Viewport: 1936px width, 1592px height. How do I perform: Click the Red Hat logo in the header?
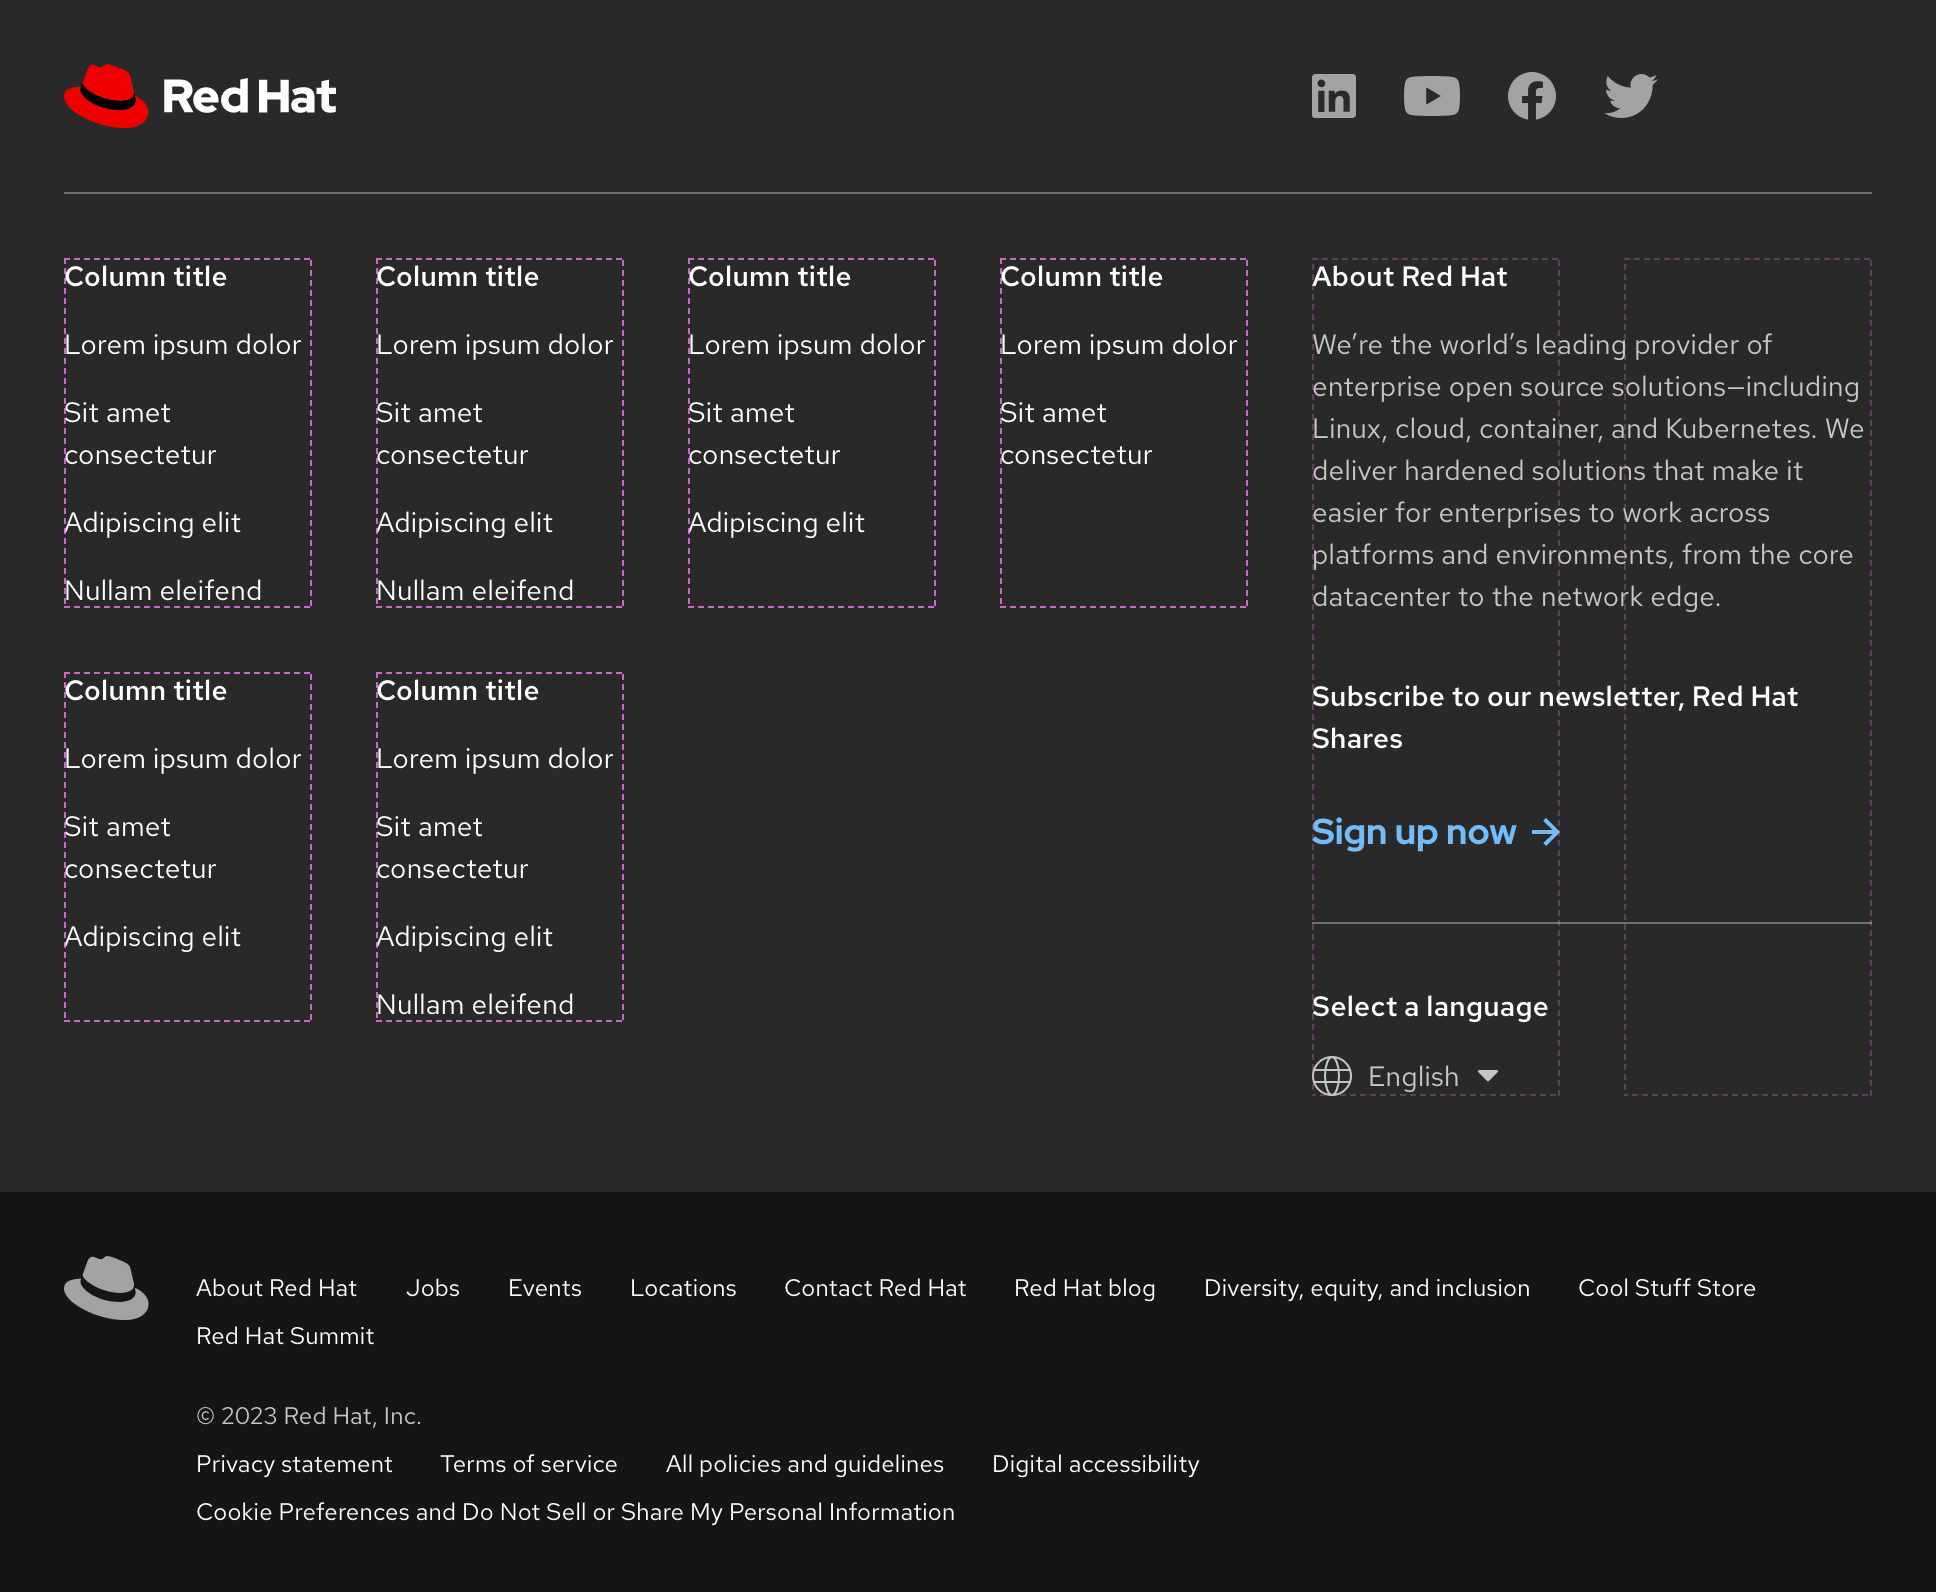pyautogui.click(x=199, y=95)
